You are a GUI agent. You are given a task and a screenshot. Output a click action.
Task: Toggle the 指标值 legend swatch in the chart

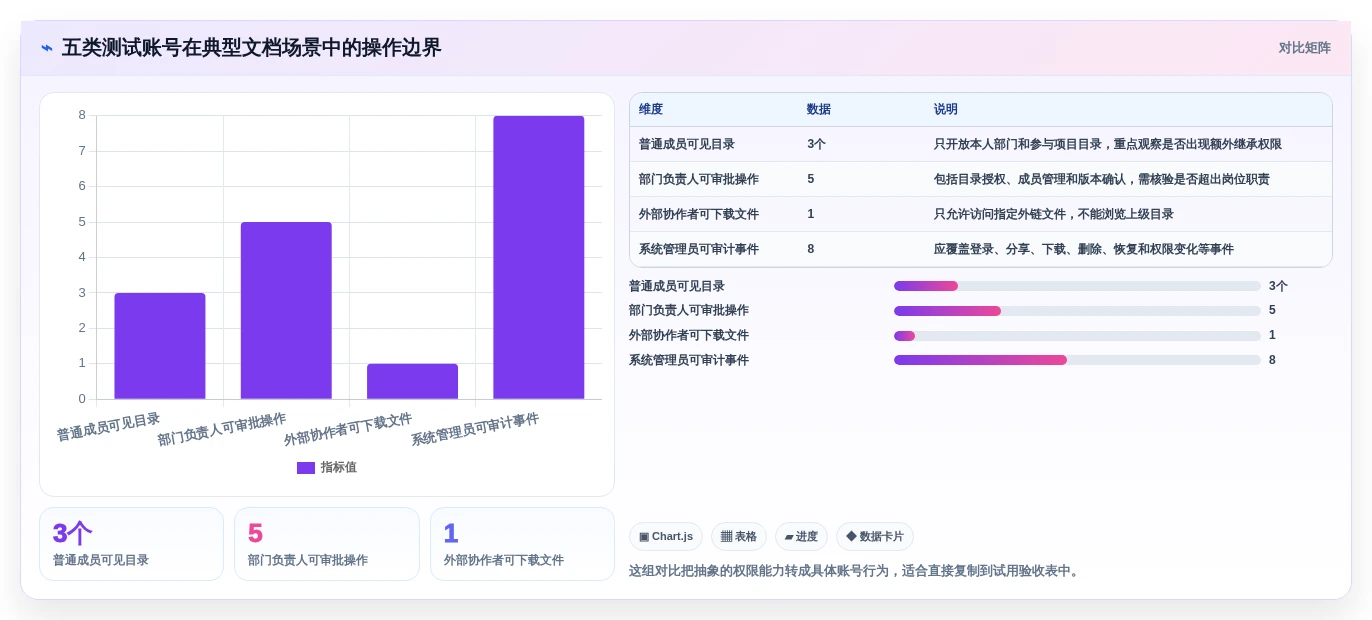[x=306, y=467]
